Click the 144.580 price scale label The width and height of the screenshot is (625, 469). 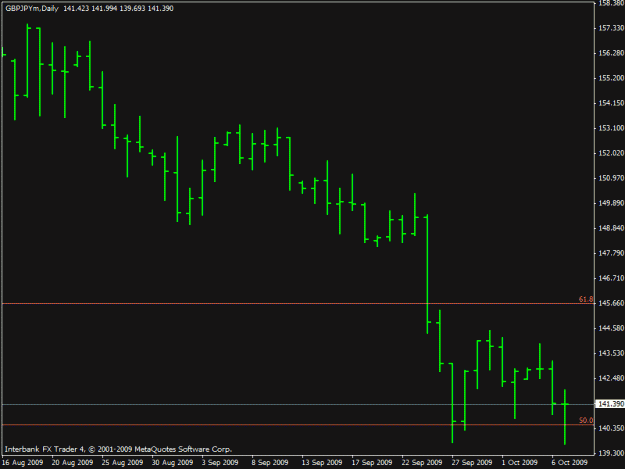pyautogui.click(x=611, y=328)
